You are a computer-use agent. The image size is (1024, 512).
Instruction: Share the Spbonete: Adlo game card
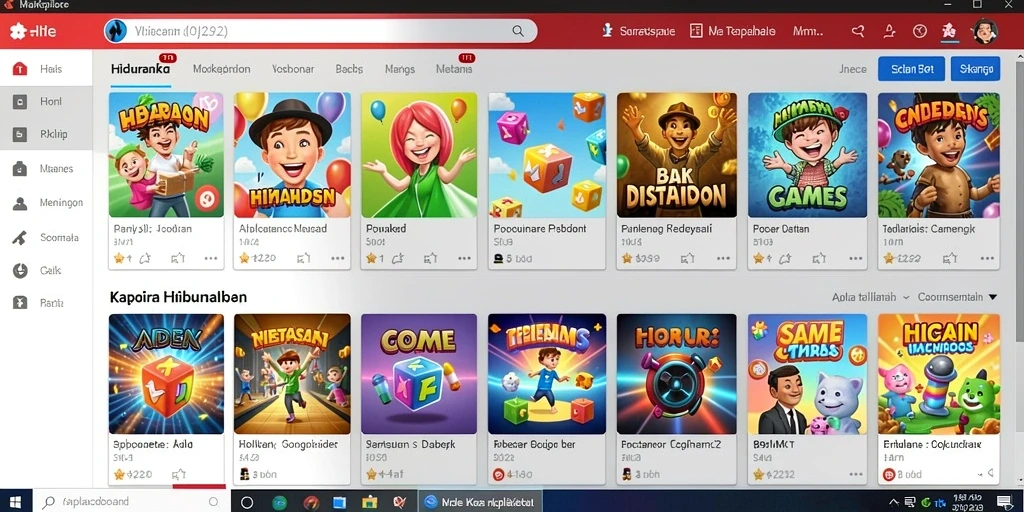pyautogui.click(x=178, y=474)
